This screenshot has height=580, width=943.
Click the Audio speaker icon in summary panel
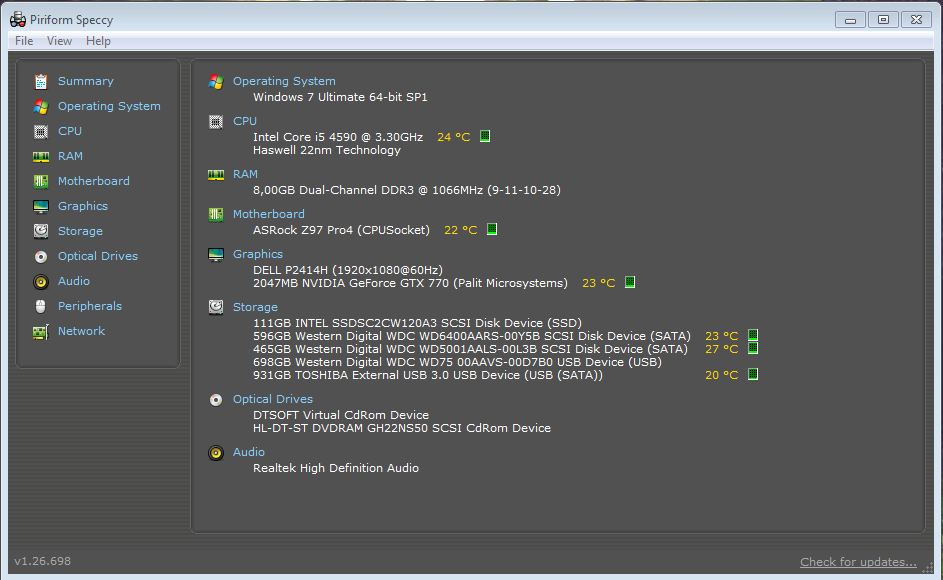point(216,452)
